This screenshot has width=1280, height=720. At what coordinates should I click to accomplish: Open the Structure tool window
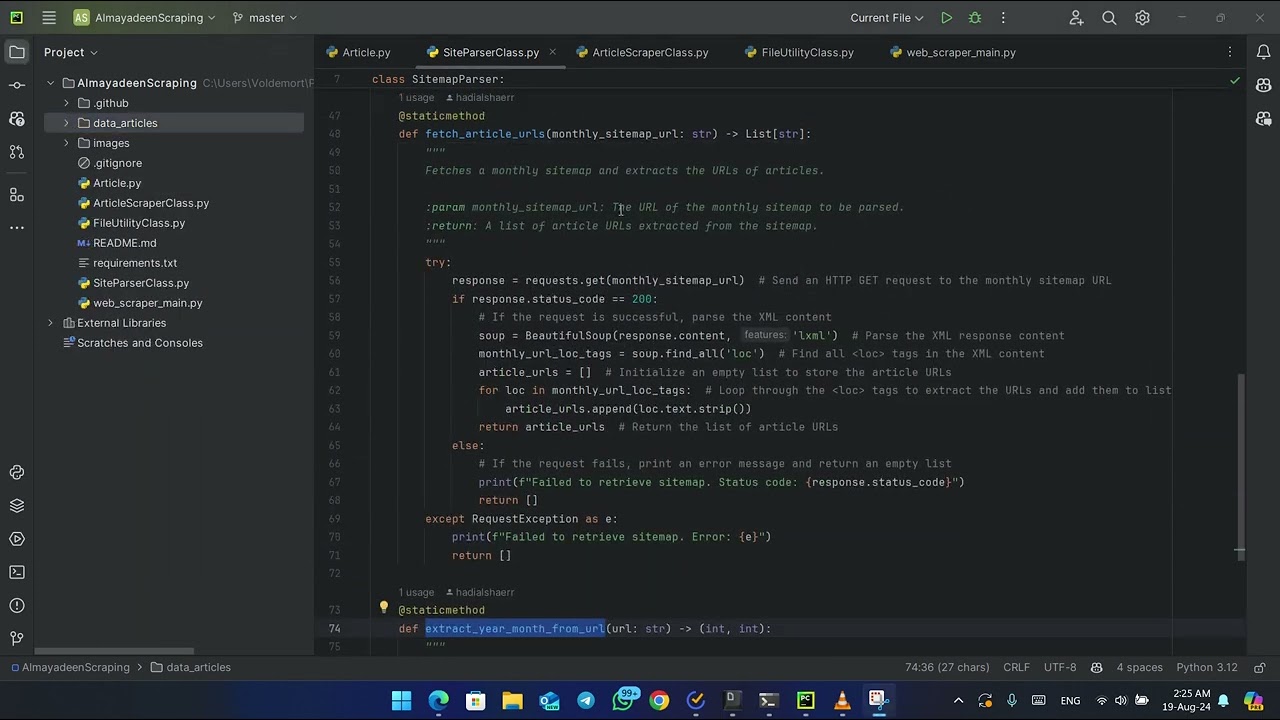(16, 194)
